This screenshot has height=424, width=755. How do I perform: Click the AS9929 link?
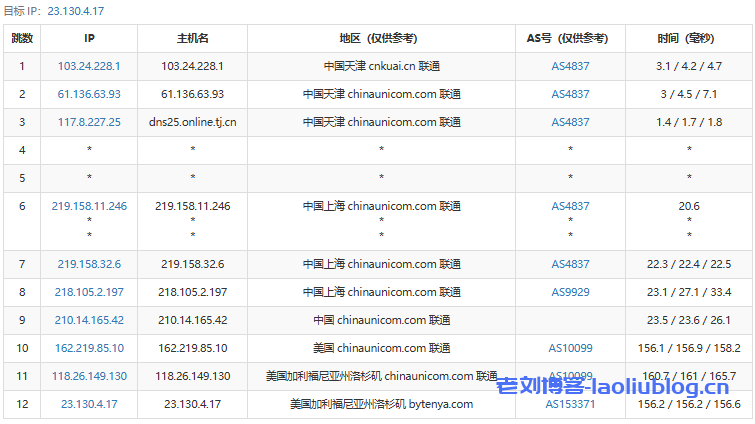pos(570,292)
